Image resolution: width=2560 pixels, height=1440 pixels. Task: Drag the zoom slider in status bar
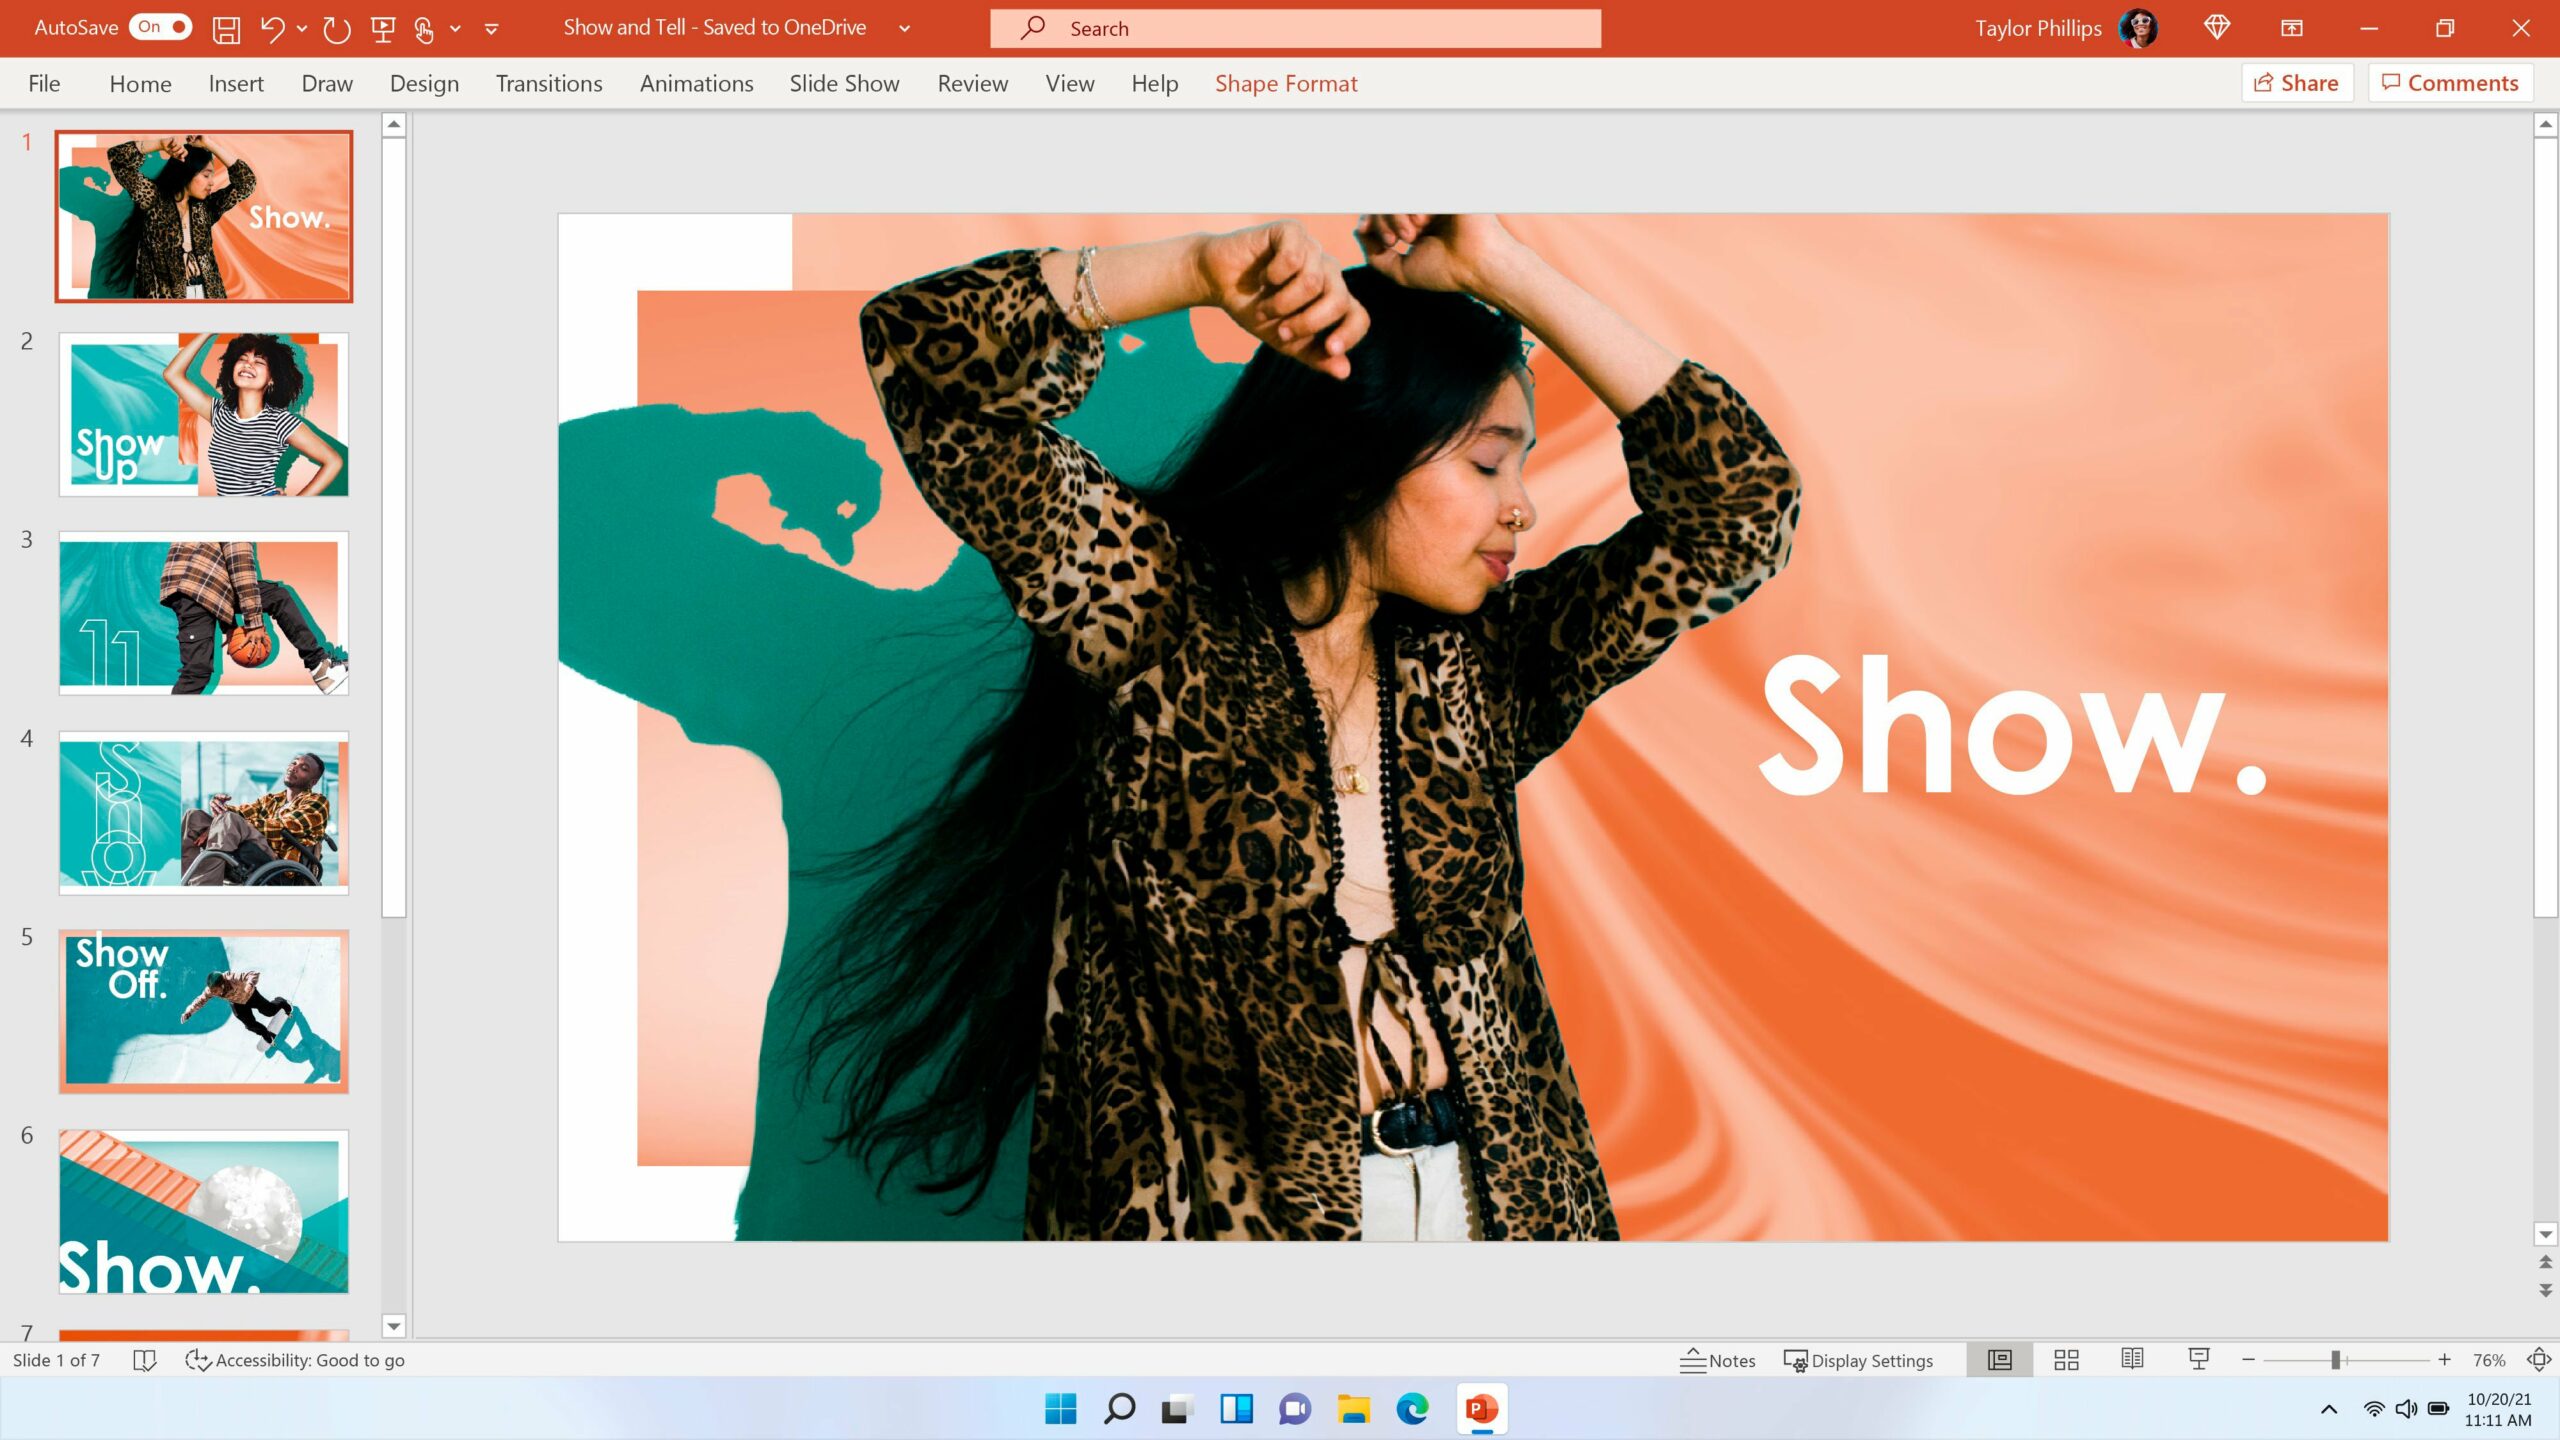tap(2337, 1359)
